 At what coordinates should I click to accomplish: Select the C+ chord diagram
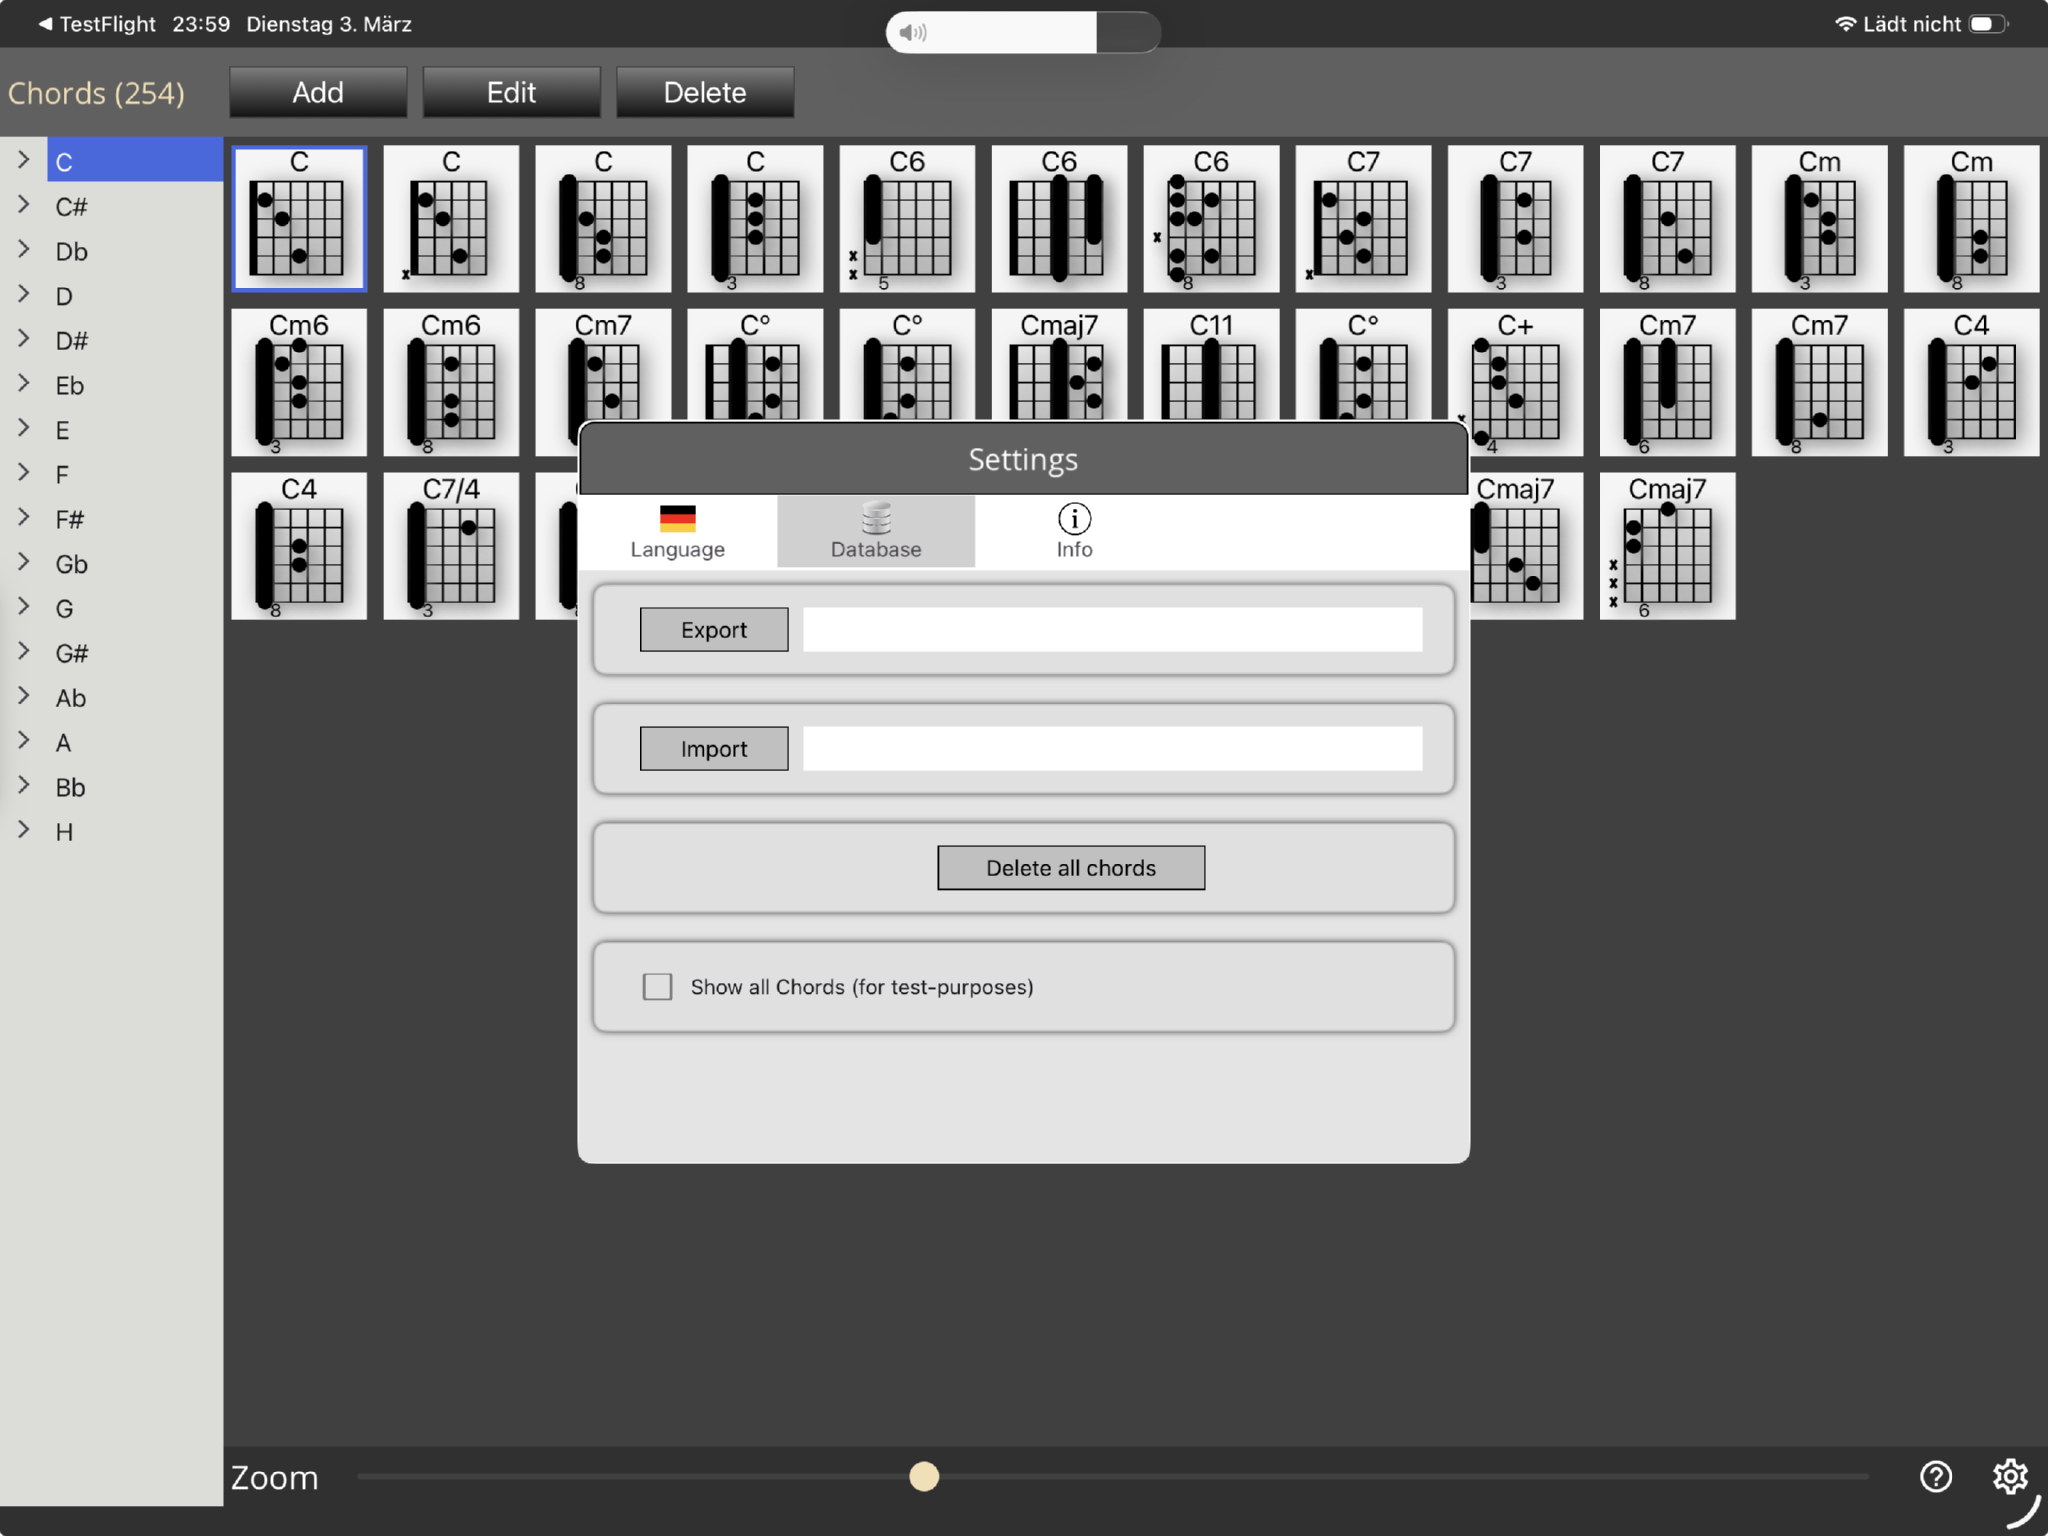pyautogui.click(x=1514, y=380)
